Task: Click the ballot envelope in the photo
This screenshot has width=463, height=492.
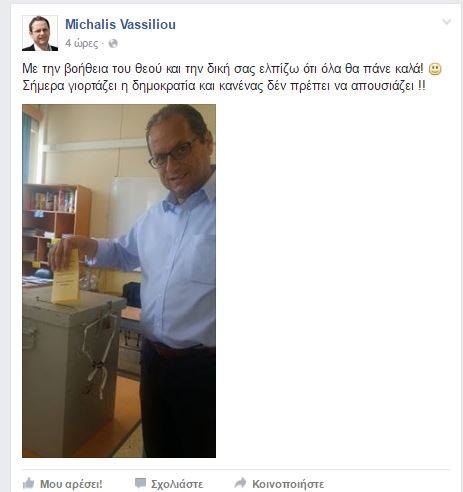Action: [x=66, y=278]
